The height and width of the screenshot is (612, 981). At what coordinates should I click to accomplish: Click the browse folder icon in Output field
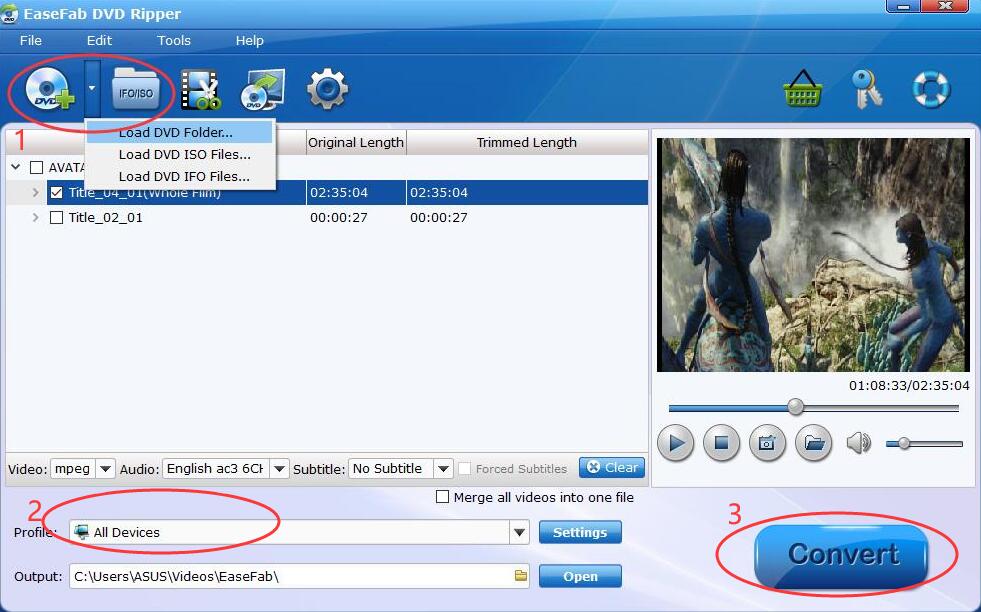point(521,576)
